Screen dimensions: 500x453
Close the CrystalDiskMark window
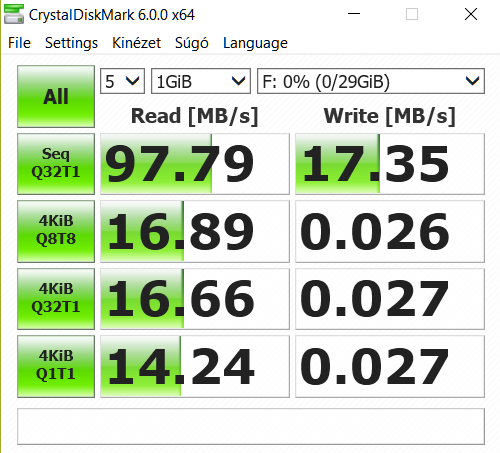pyautogui.click(x=471, y=14)
